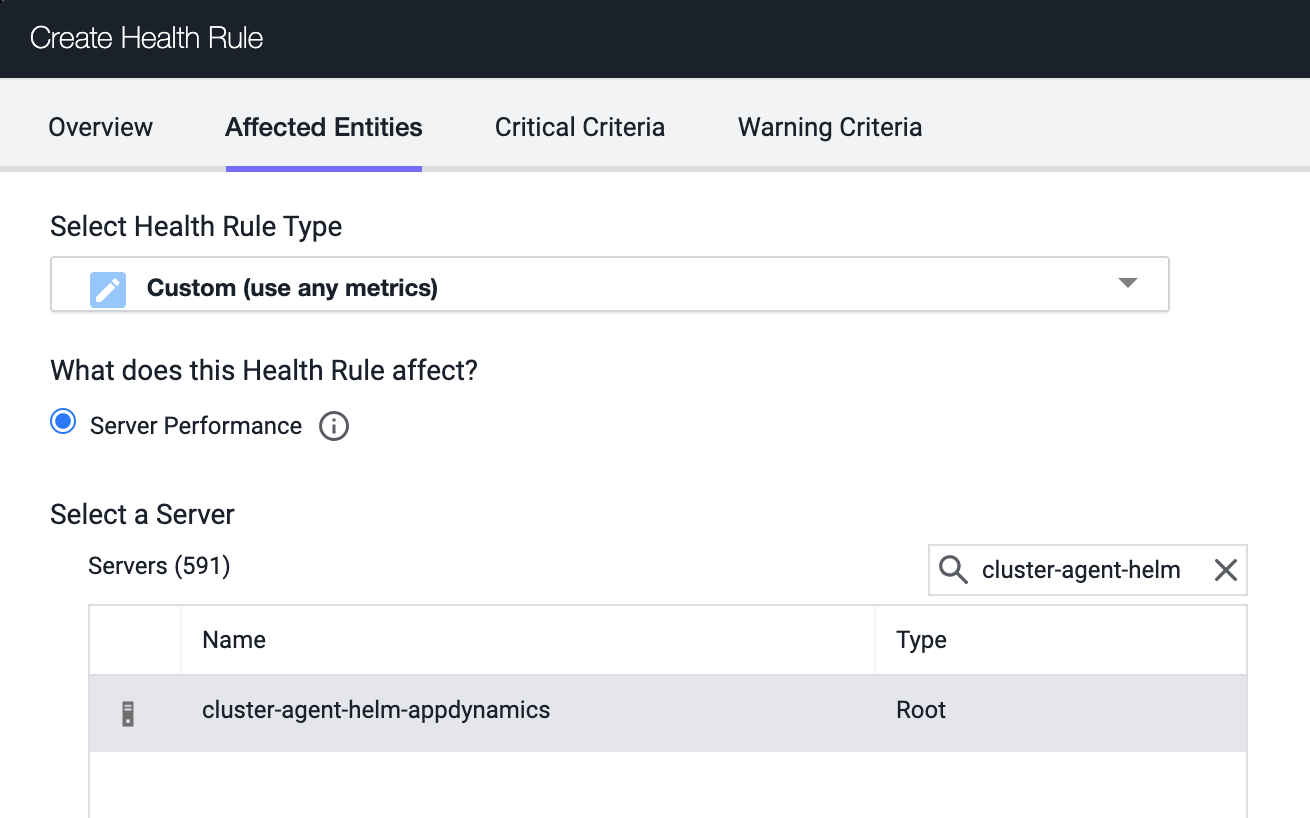The image size is (1310, 818).
Task: Select the Server Performance radio button
Action: pos(63,423)
